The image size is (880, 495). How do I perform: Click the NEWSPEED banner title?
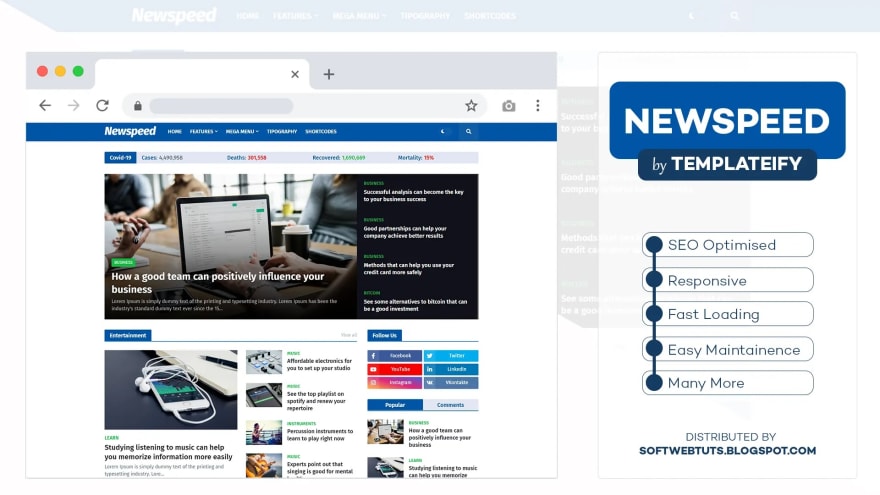pyautogui.click(x=727, y=121)
